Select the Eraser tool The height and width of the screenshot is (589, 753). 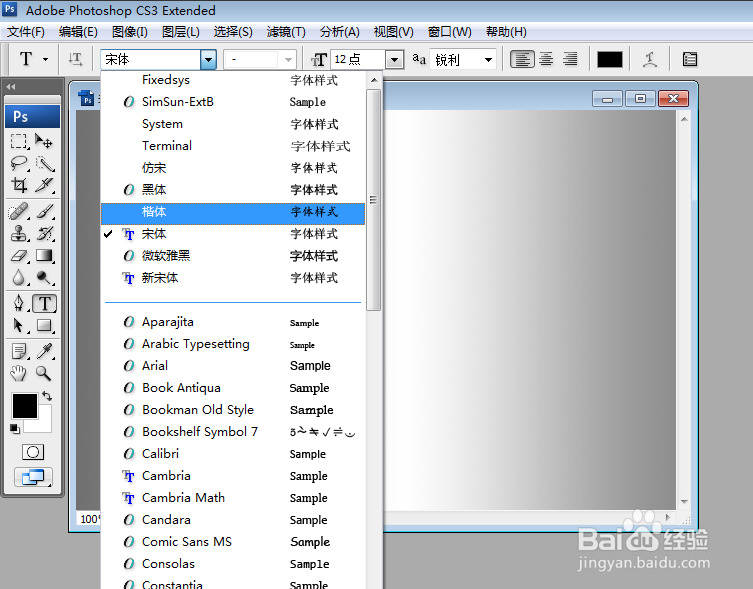point(19,256)
